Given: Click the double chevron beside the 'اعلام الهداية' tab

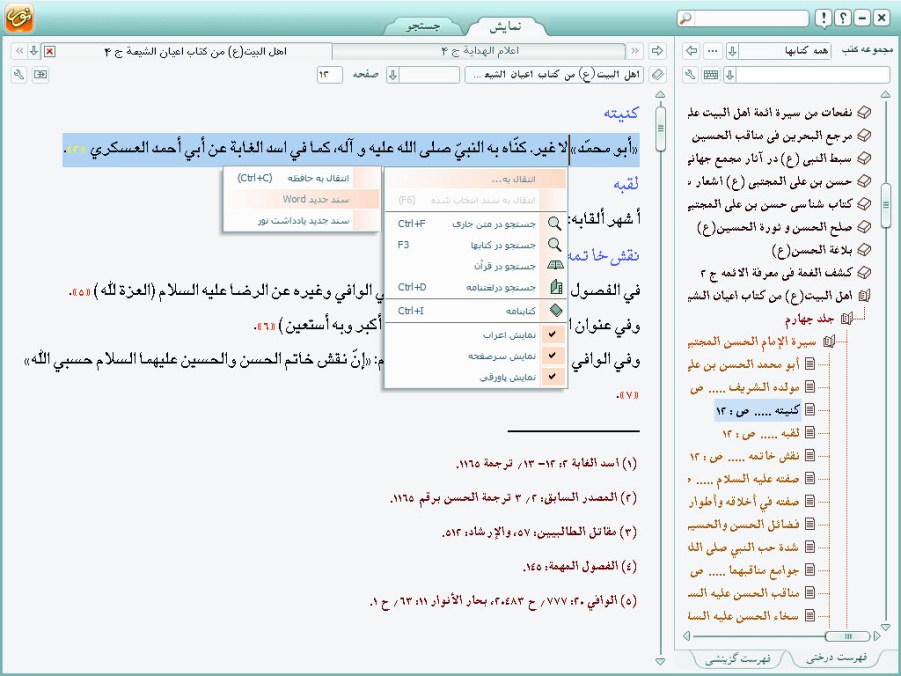Looking at the screenshot, I should 634,51.
